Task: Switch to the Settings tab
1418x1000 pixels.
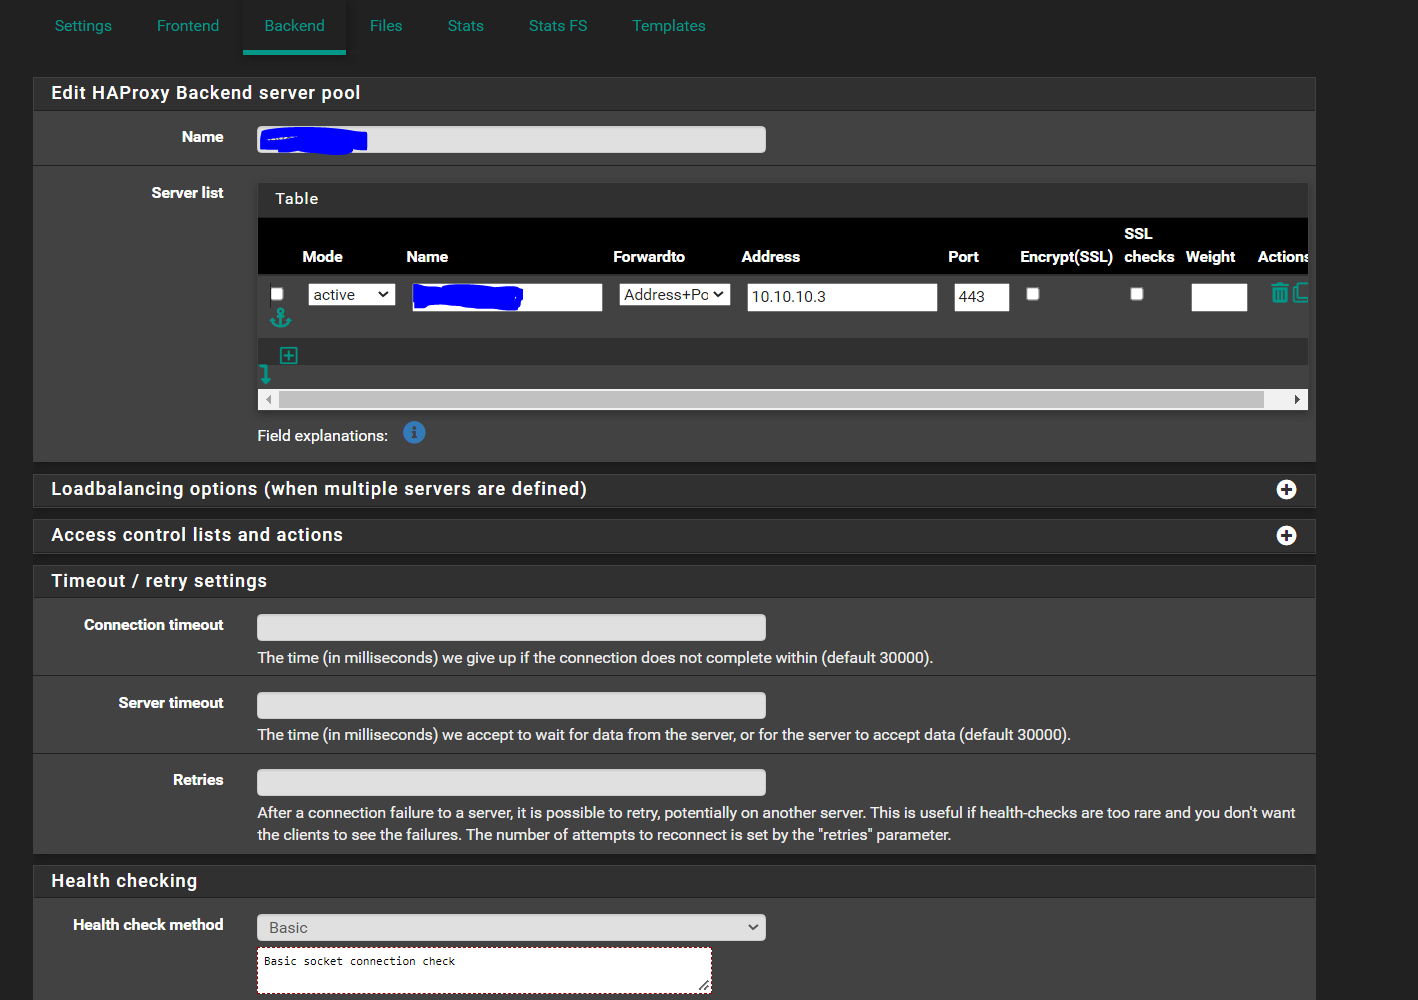Action: pos(83,26)
